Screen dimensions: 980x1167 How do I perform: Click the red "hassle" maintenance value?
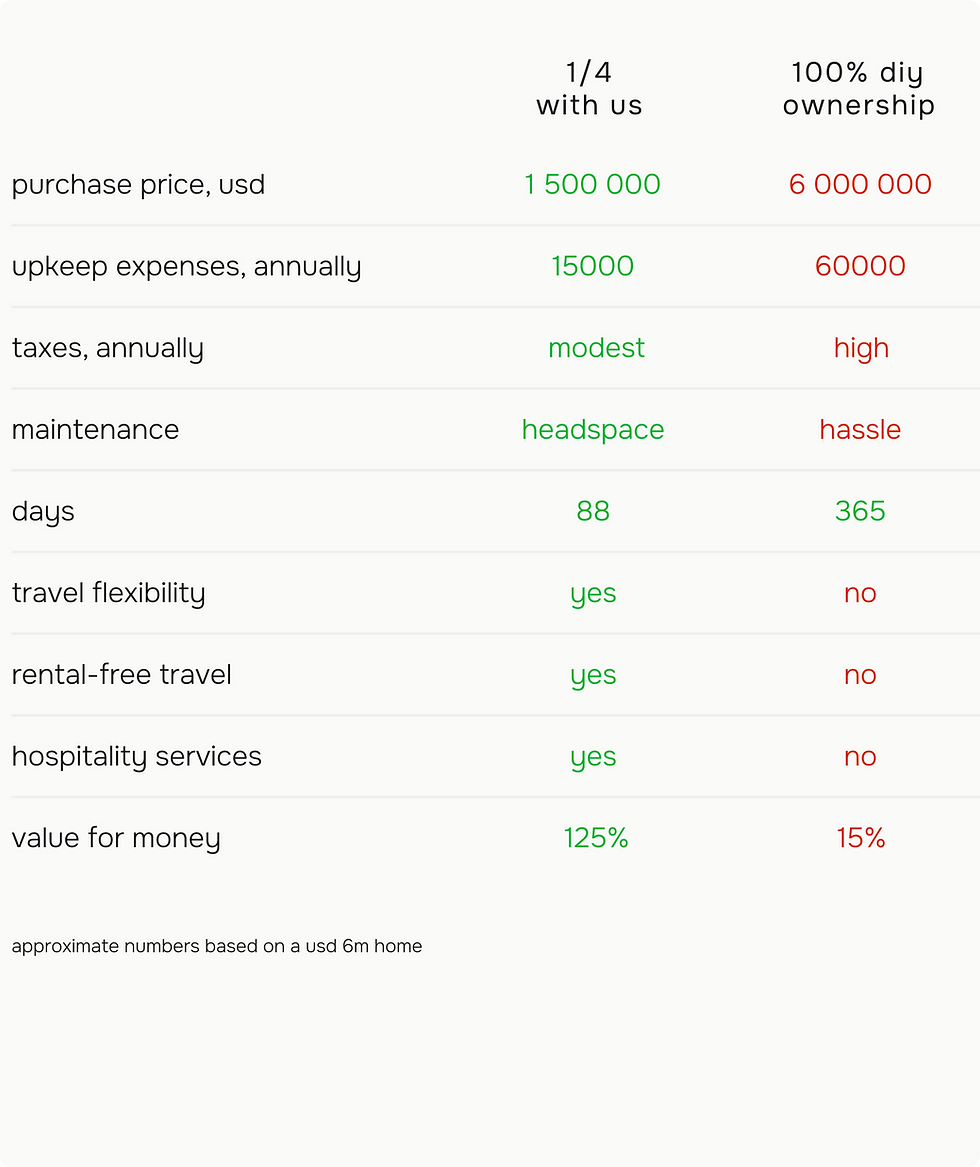(860, 430)
